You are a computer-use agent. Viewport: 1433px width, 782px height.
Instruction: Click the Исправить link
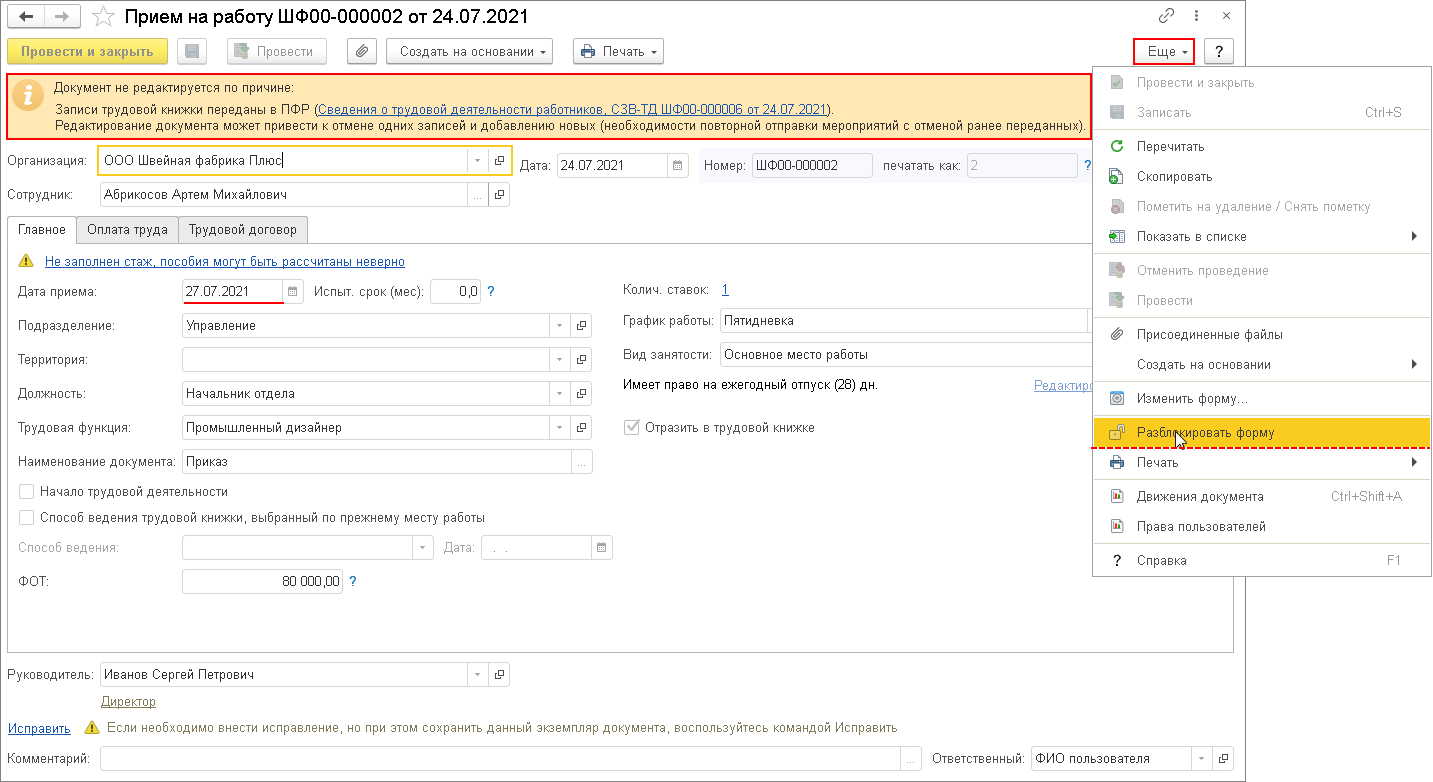coord(39,728)
